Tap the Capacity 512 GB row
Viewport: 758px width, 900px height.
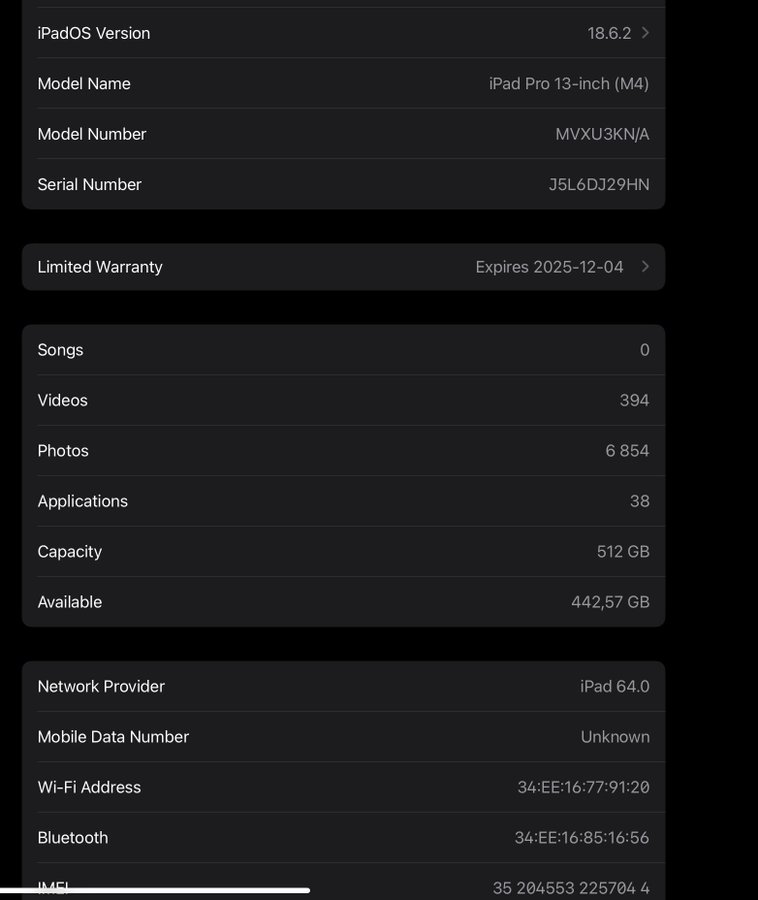click(x=343, y=552)
